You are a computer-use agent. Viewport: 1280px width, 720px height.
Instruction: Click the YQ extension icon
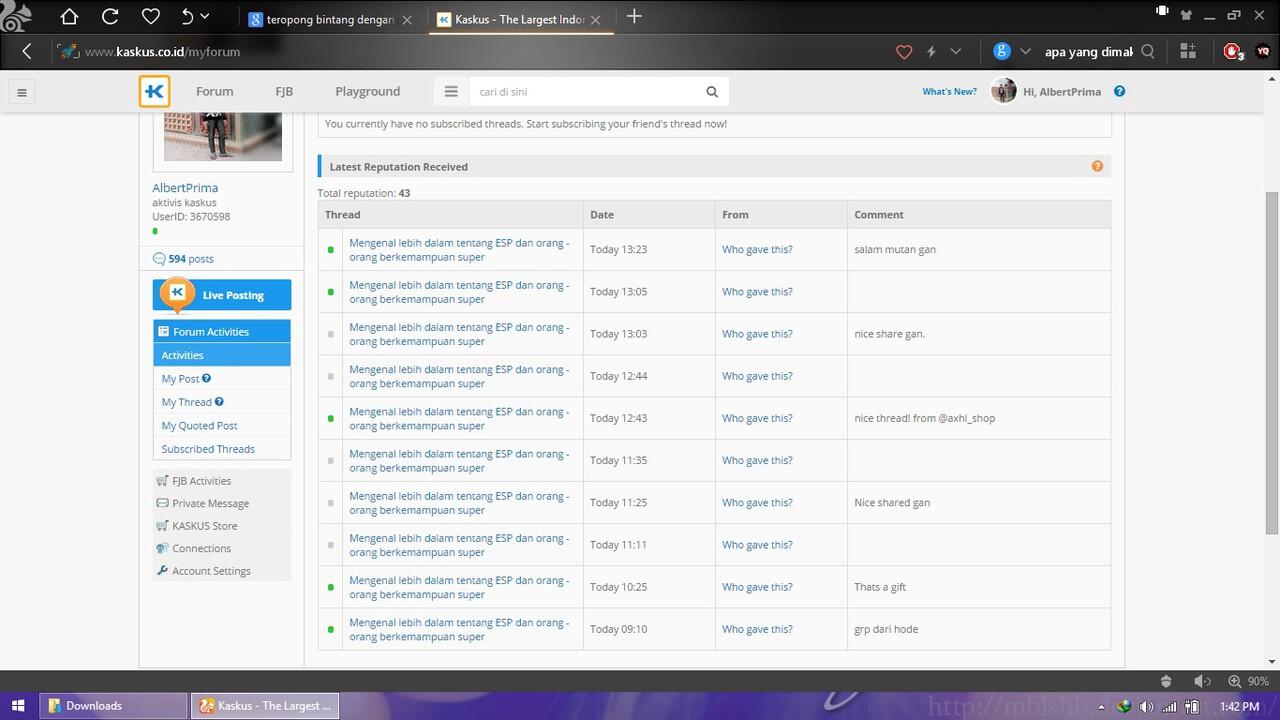[1264, 51]
